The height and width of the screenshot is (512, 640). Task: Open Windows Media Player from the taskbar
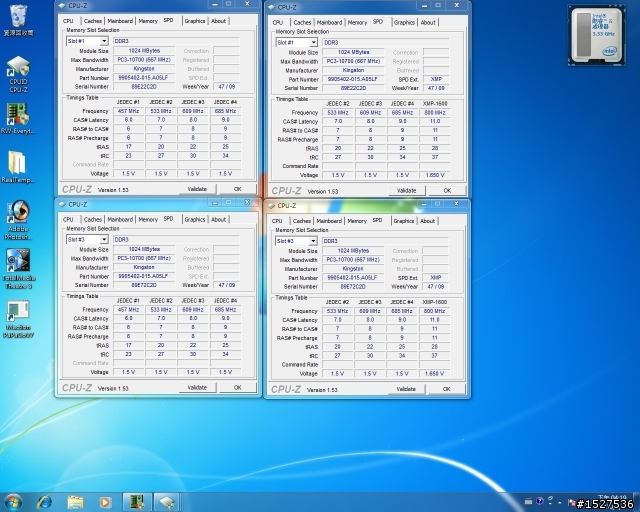click(x=105, y=502)
